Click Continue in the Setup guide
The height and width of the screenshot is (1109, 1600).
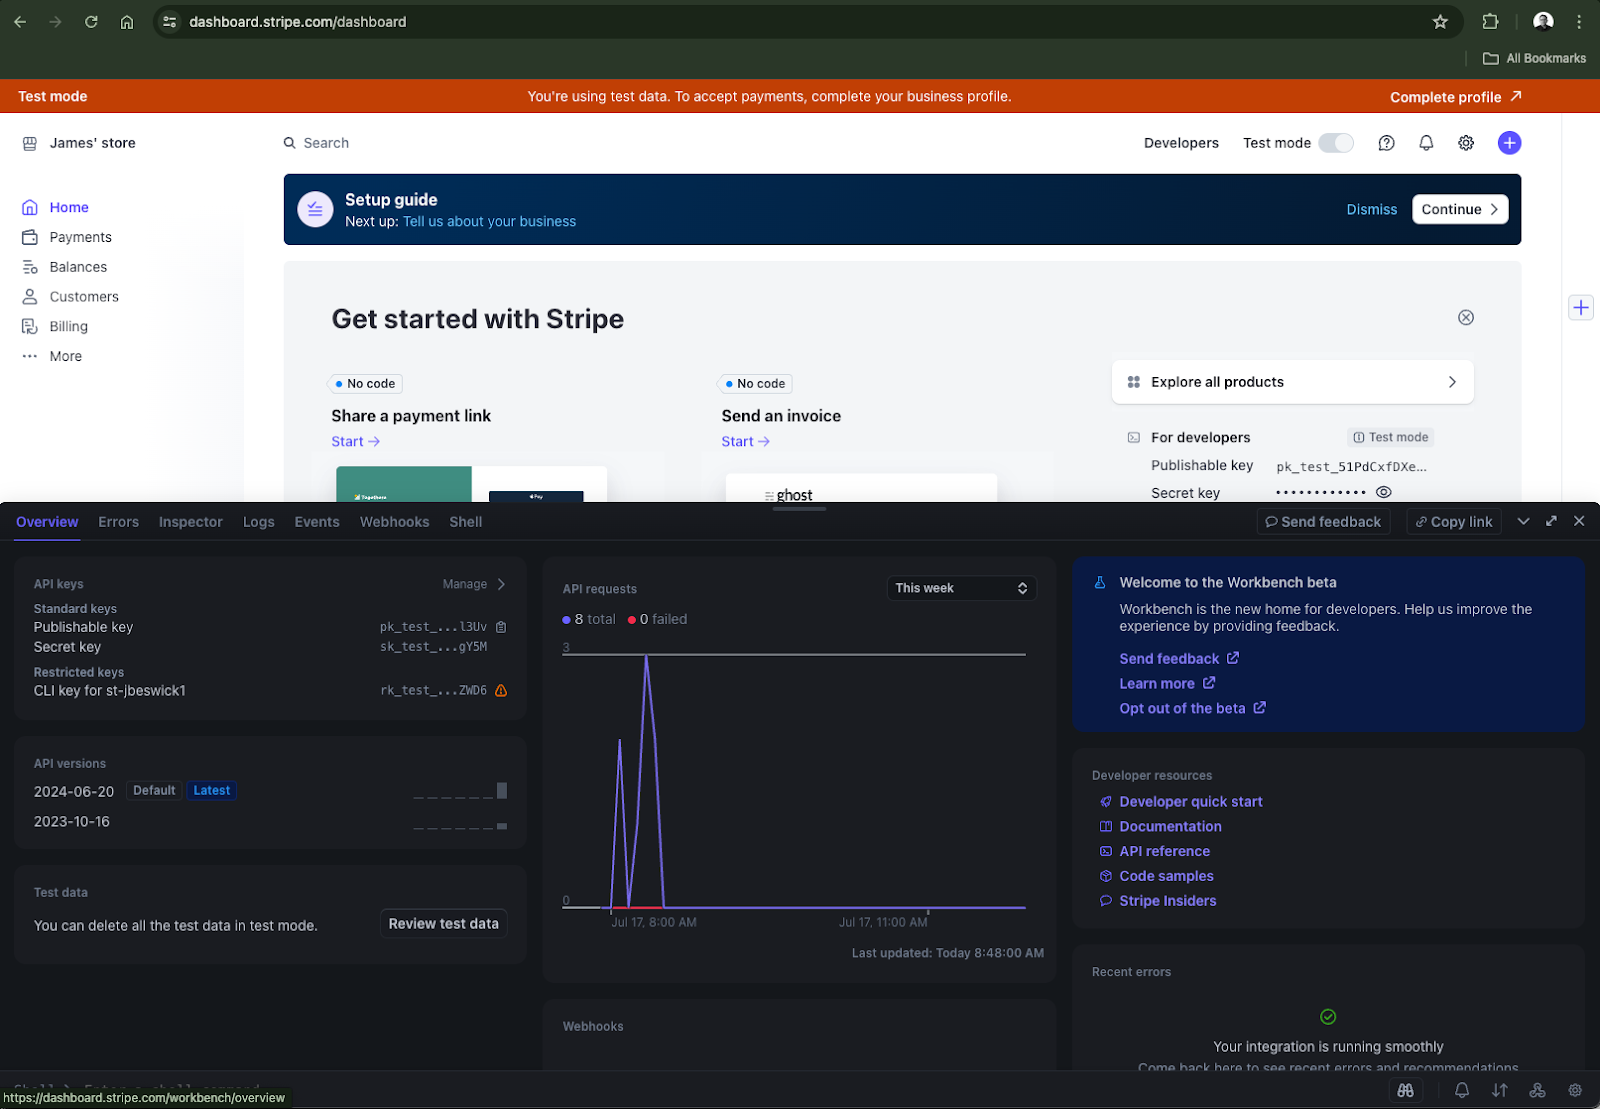point(1459,209)
